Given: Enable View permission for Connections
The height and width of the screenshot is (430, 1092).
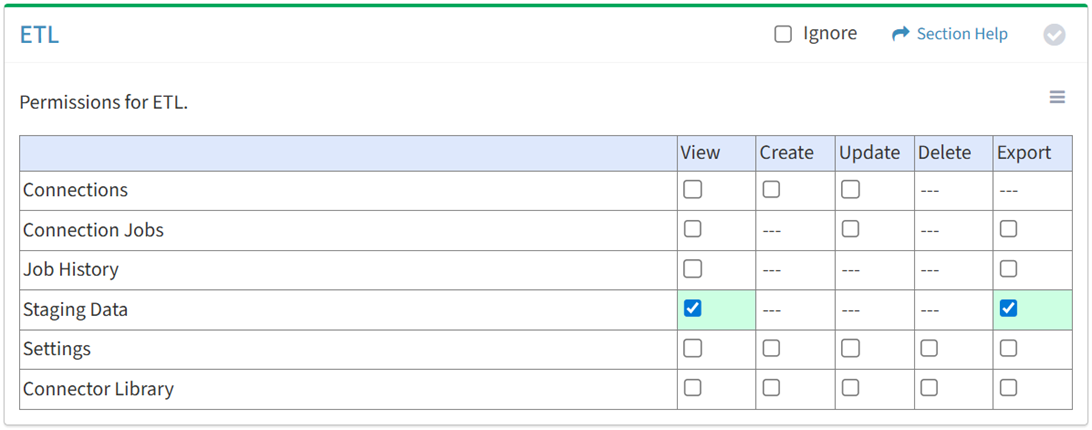Looking at the screenshot, I should tap(692, 189).
